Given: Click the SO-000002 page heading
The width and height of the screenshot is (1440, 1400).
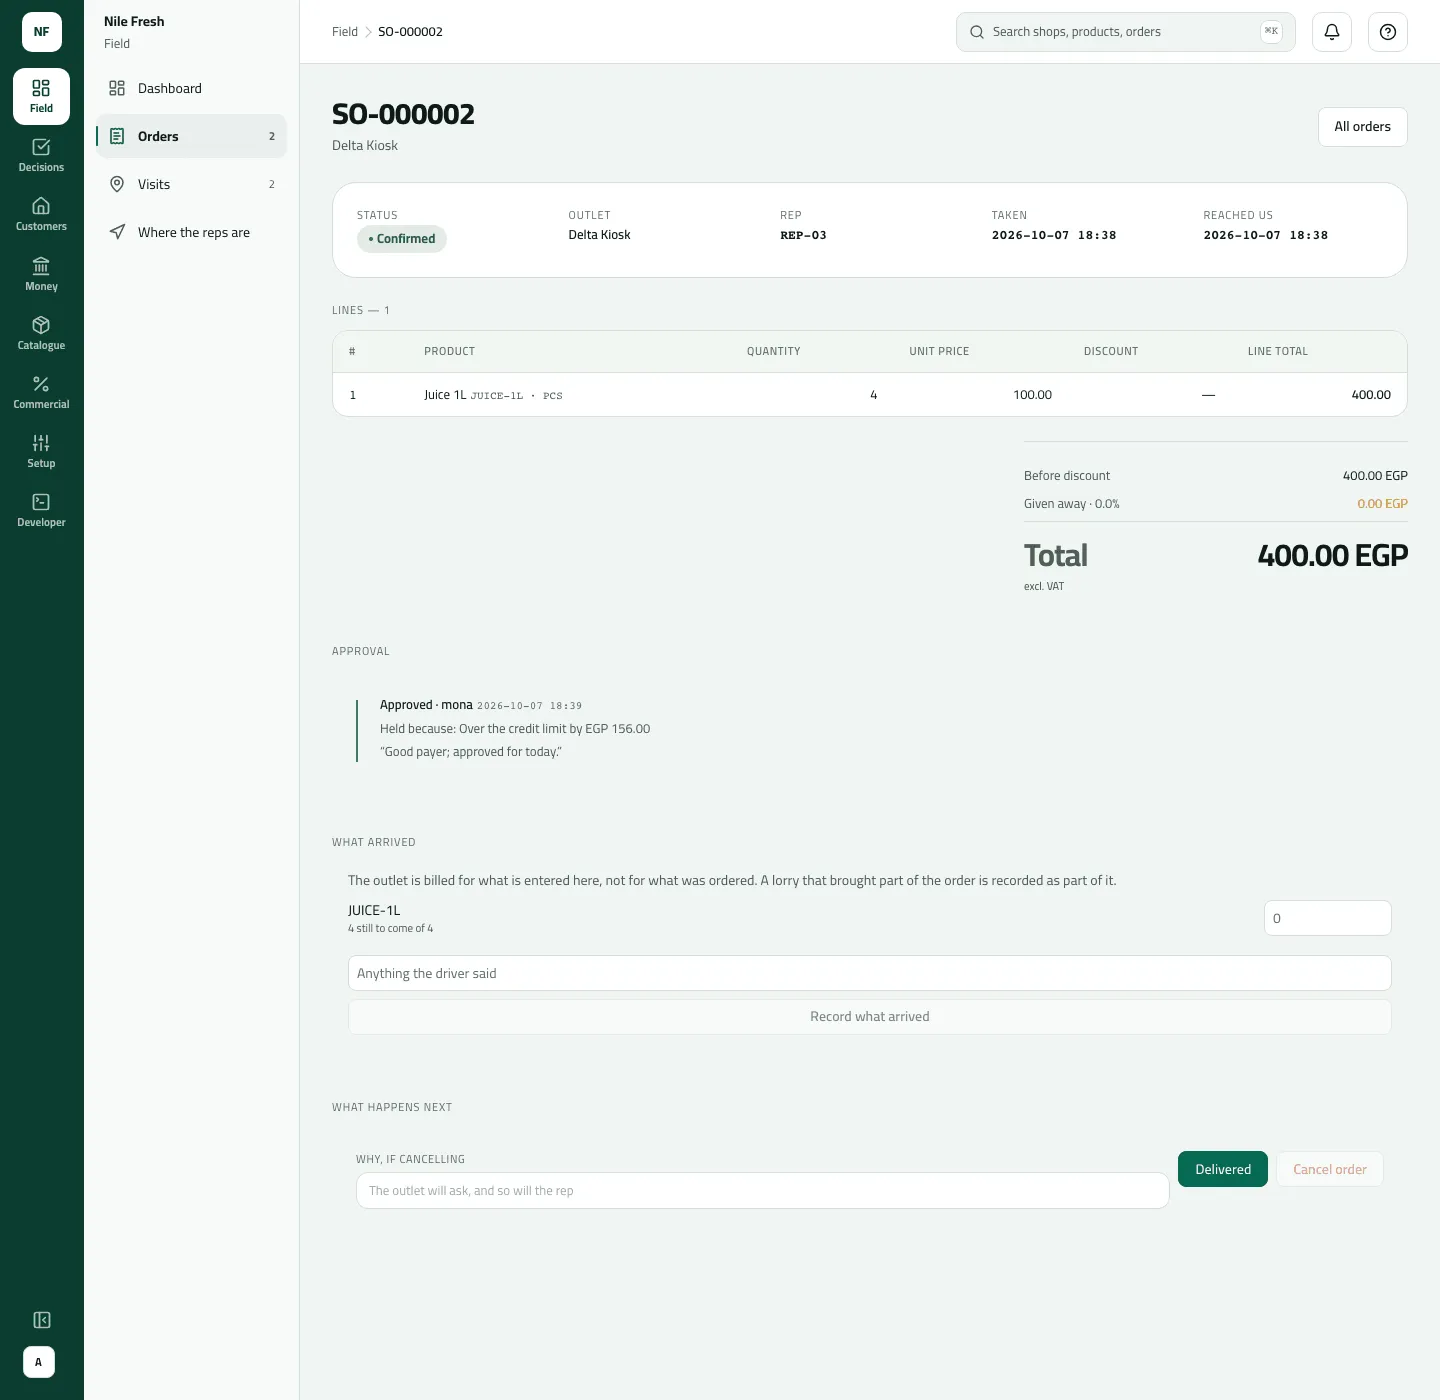Looking at the screenshot, I should point(403,114).
